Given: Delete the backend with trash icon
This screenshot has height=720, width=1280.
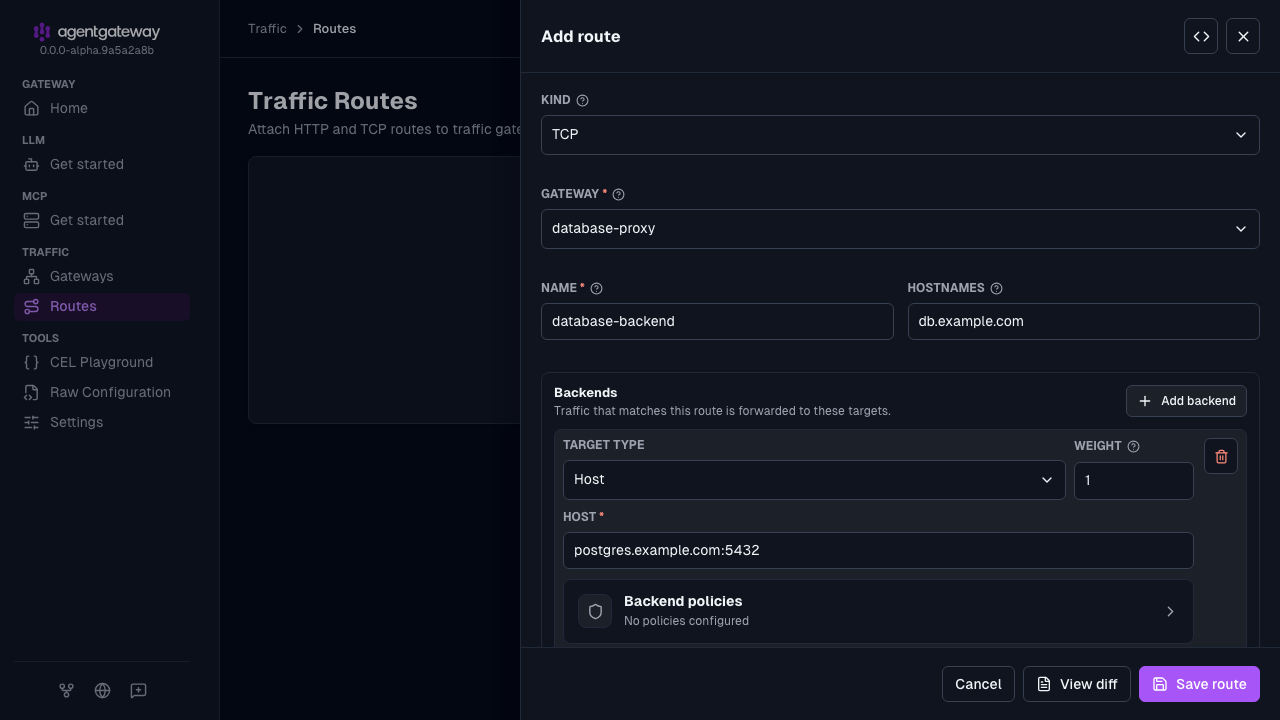Looking at the screenshot, I should pos(1221,456).
